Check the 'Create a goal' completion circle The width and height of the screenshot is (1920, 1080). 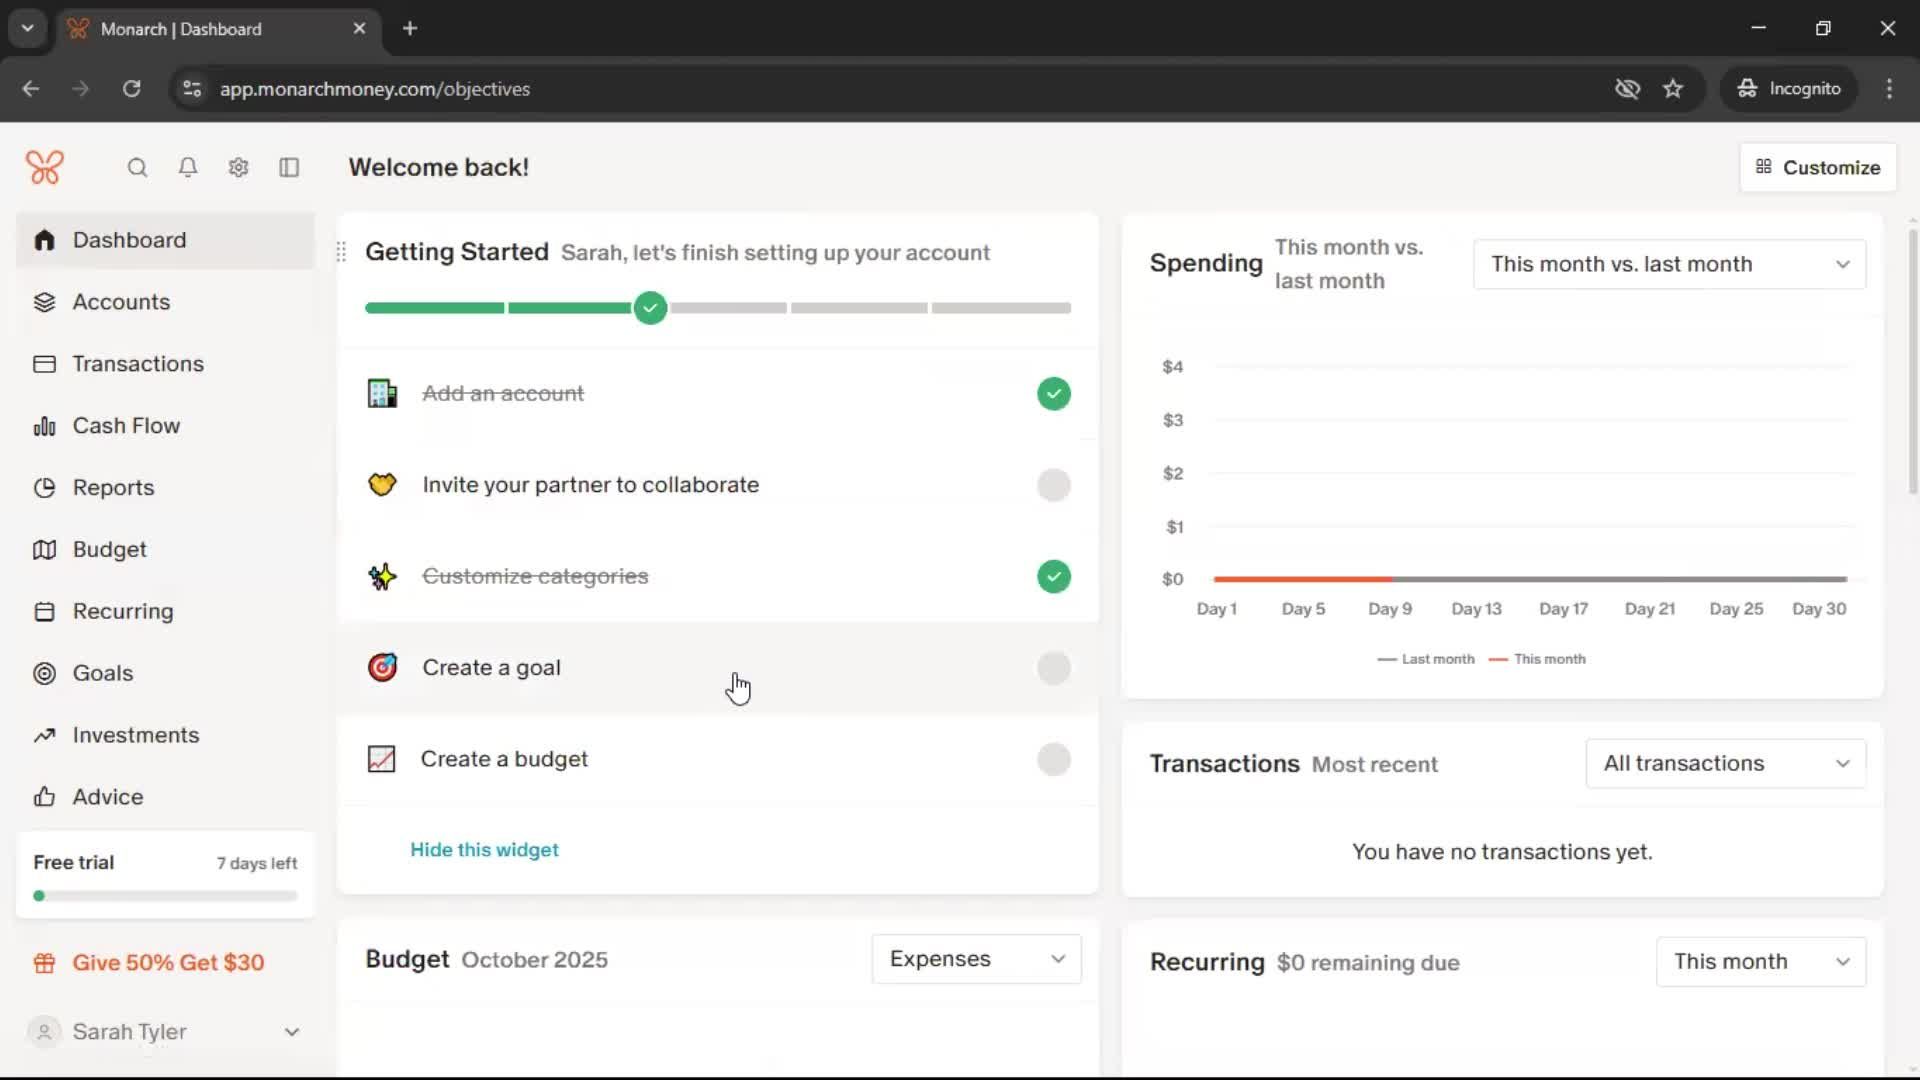[x=1053, y=668]
